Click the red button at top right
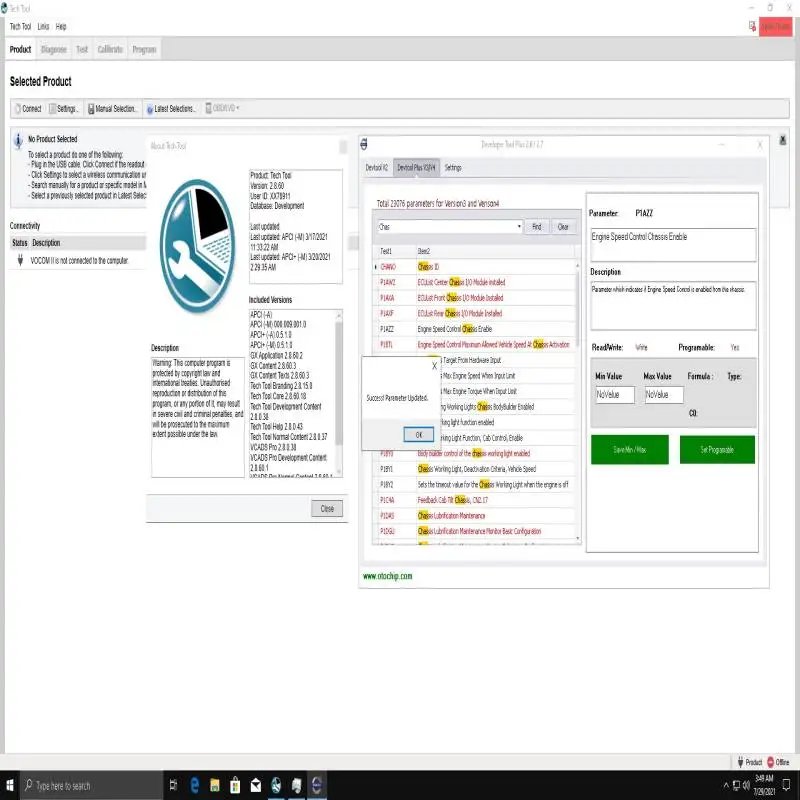Viewport: 800px width, 800px height. click(x=775, y=27)
